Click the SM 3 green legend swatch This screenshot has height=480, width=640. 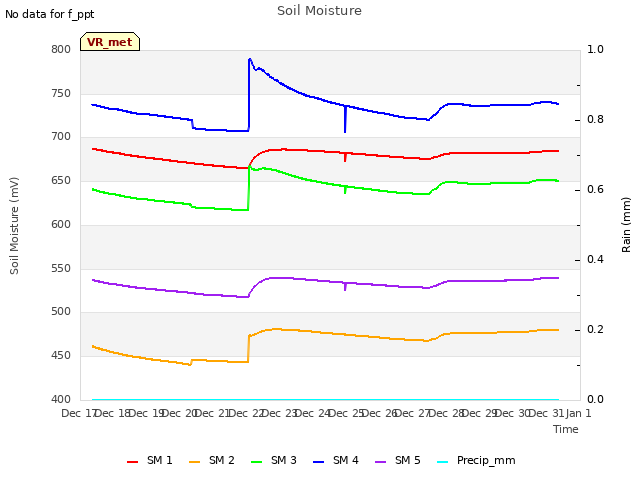[257, 462]
